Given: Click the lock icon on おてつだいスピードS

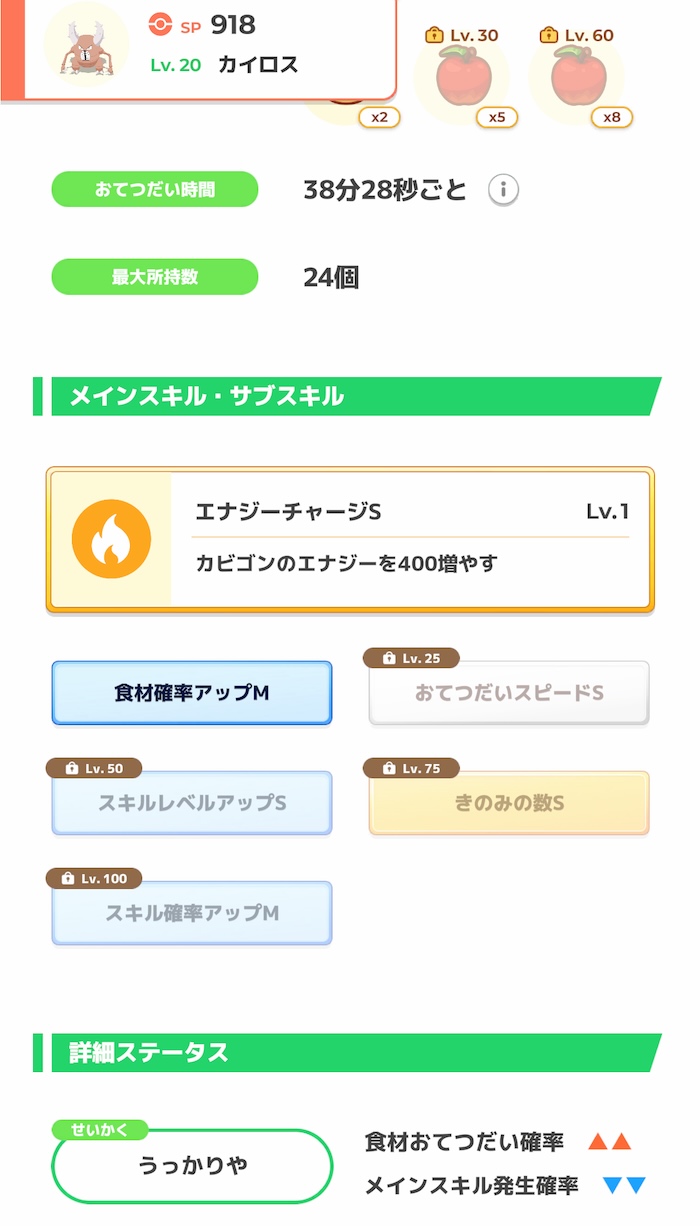Looking at the screenshot, I should [x=388, y=658].
